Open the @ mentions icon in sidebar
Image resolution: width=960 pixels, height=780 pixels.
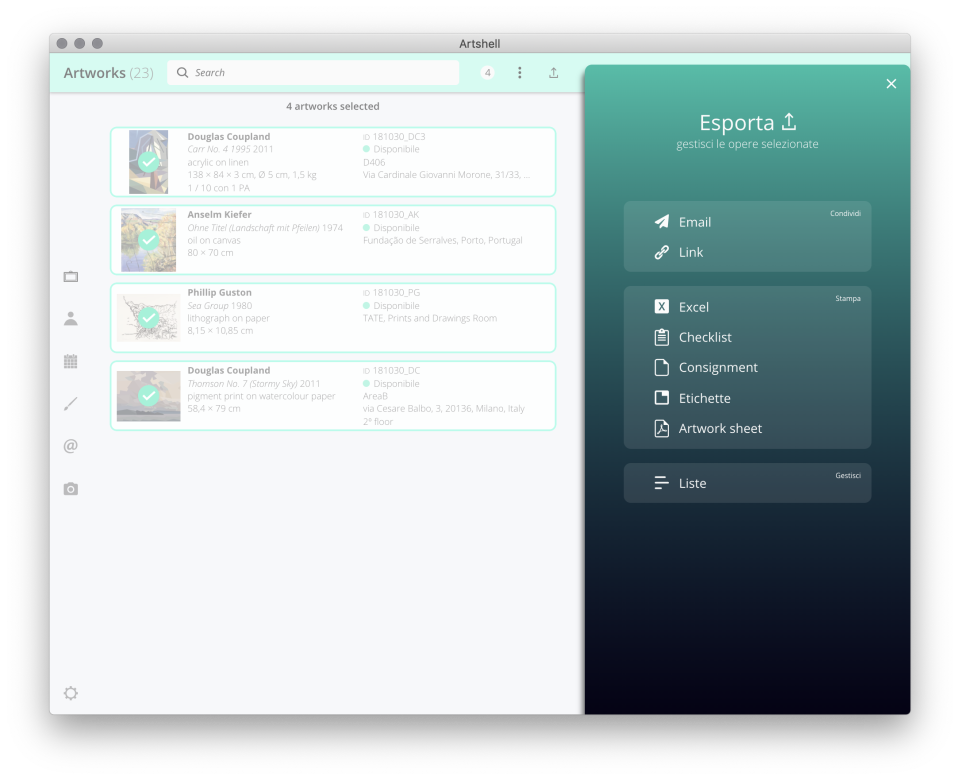tap(70, 445)
